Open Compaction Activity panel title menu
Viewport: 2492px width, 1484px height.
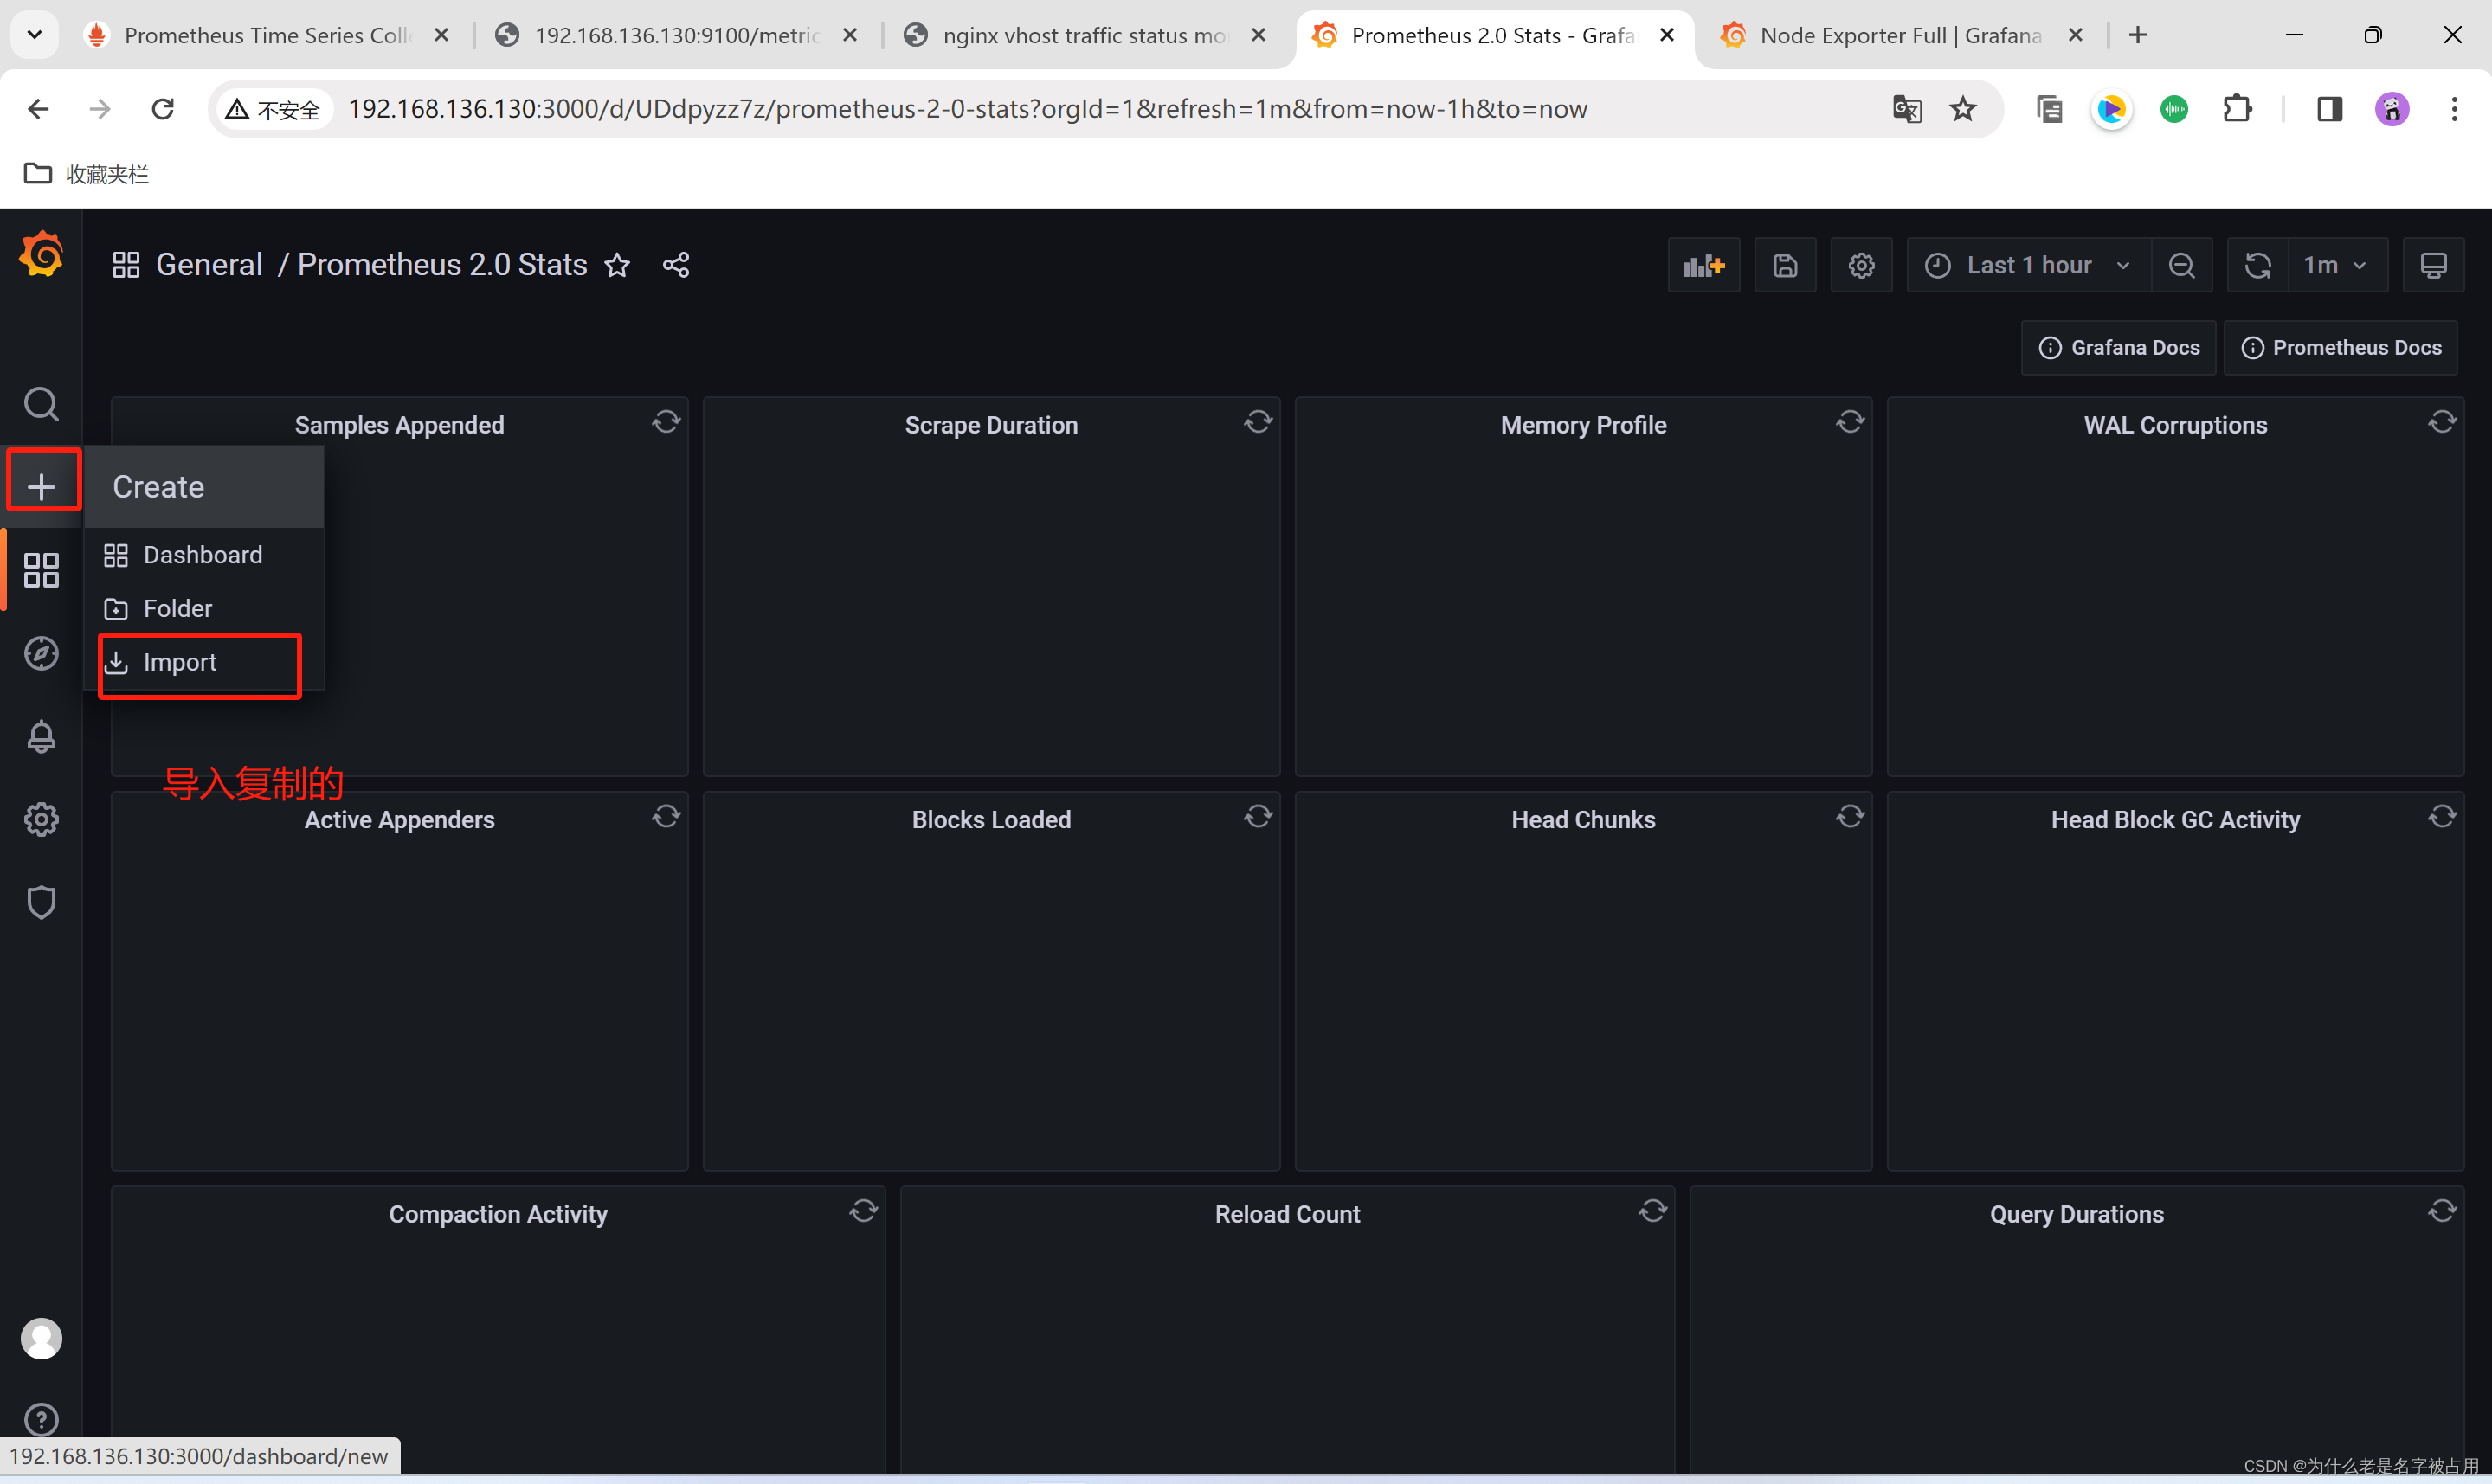498,1214
